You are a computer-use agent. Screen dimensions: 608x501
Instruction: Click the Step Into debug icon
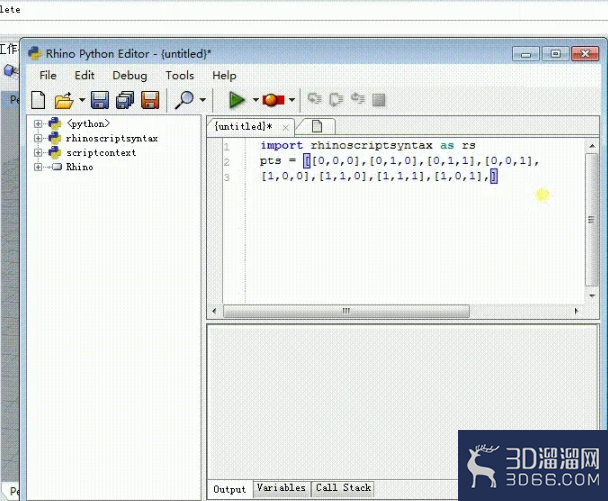(314, 99)
